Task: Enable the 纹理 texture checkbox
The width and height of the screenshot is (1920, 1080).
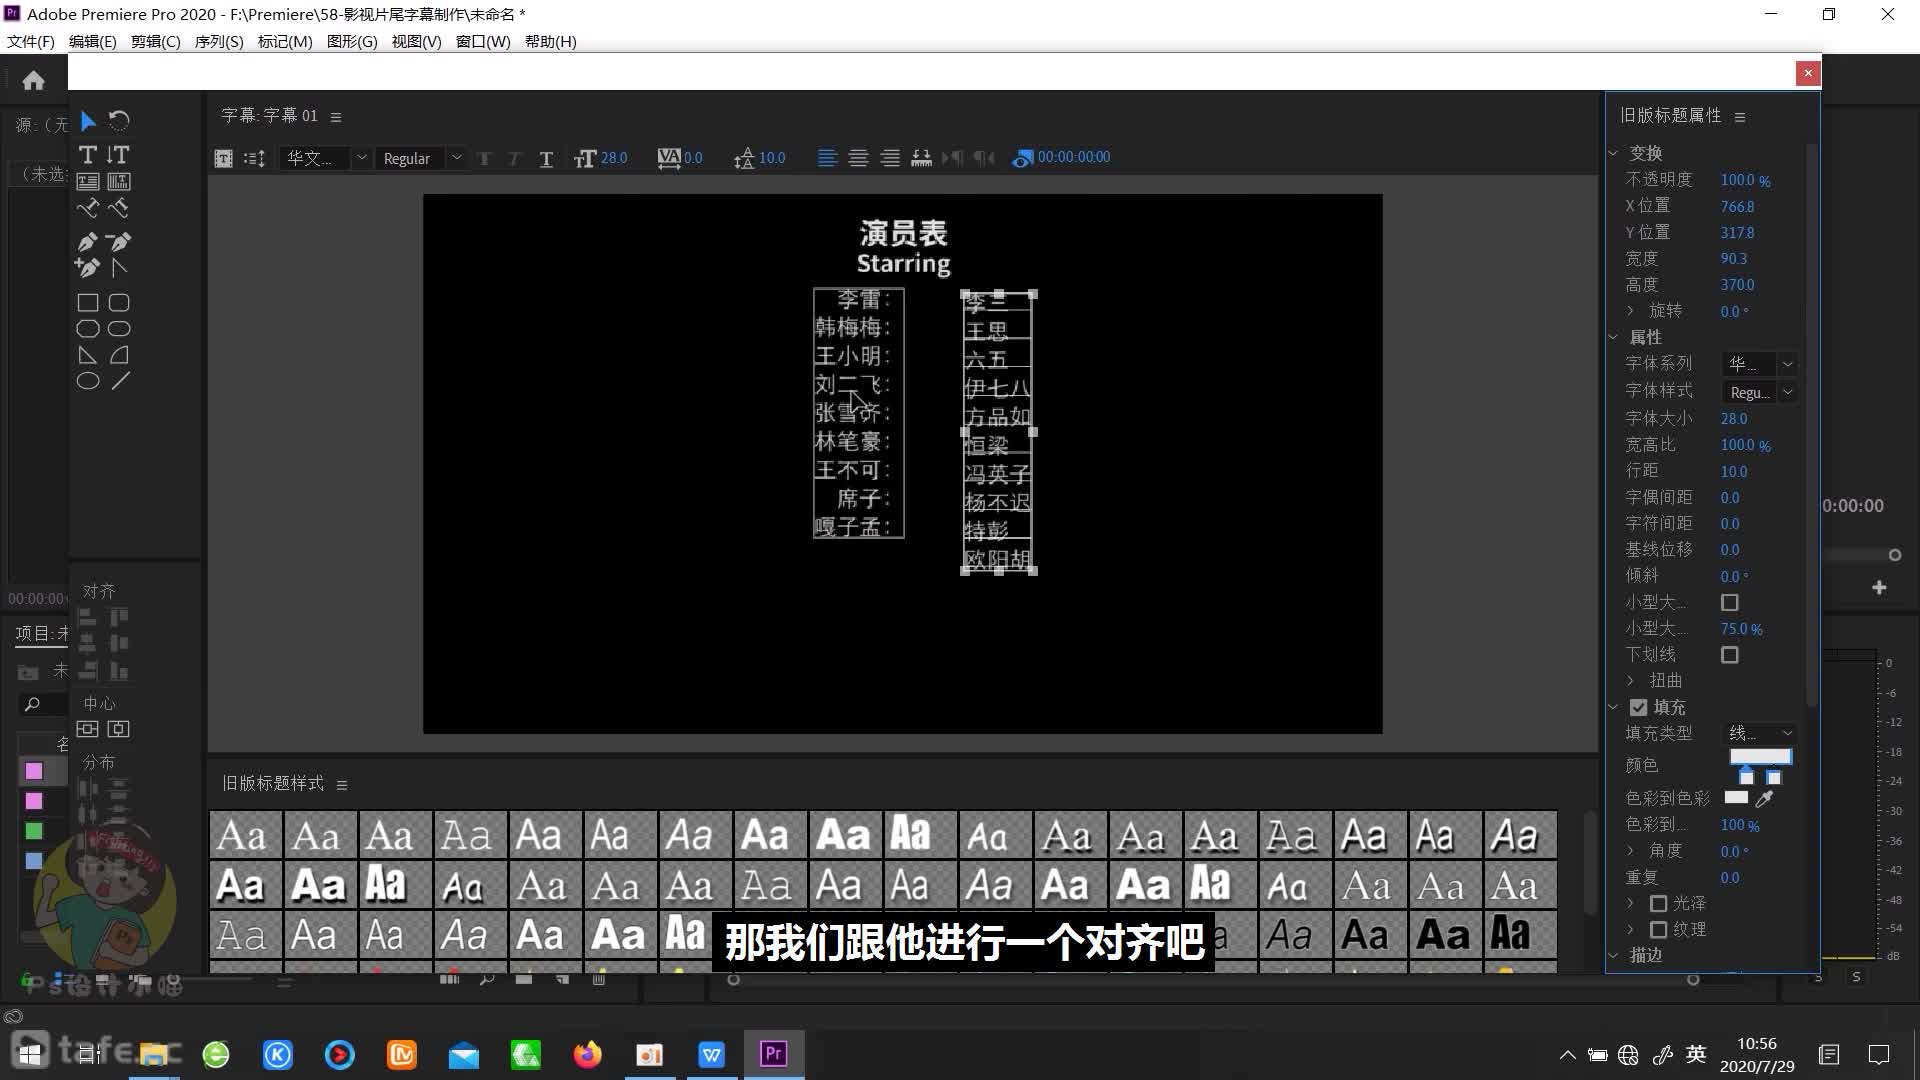Action: pos(1658,929)
